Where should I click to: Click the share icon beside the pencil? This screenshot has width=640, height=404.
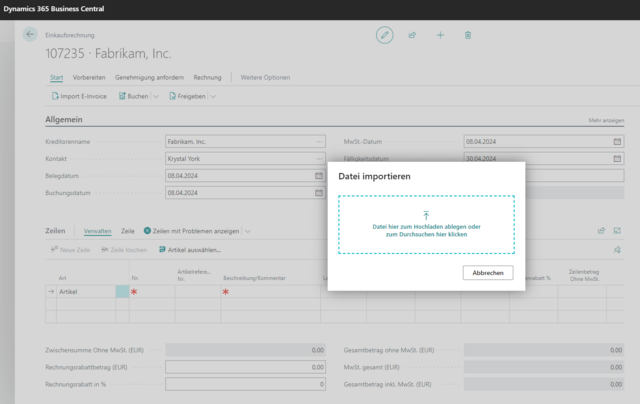tap(412, 35)
